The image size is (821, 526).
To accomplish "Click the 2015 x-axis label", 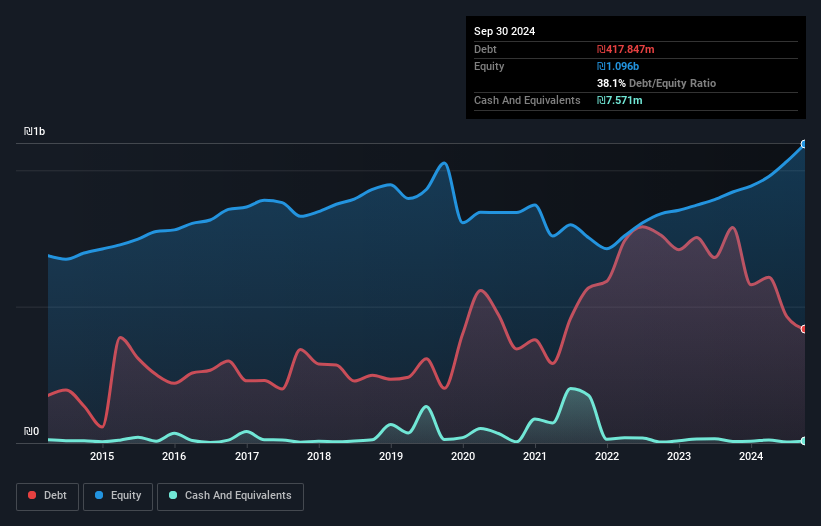I will (x=102, y=457).
